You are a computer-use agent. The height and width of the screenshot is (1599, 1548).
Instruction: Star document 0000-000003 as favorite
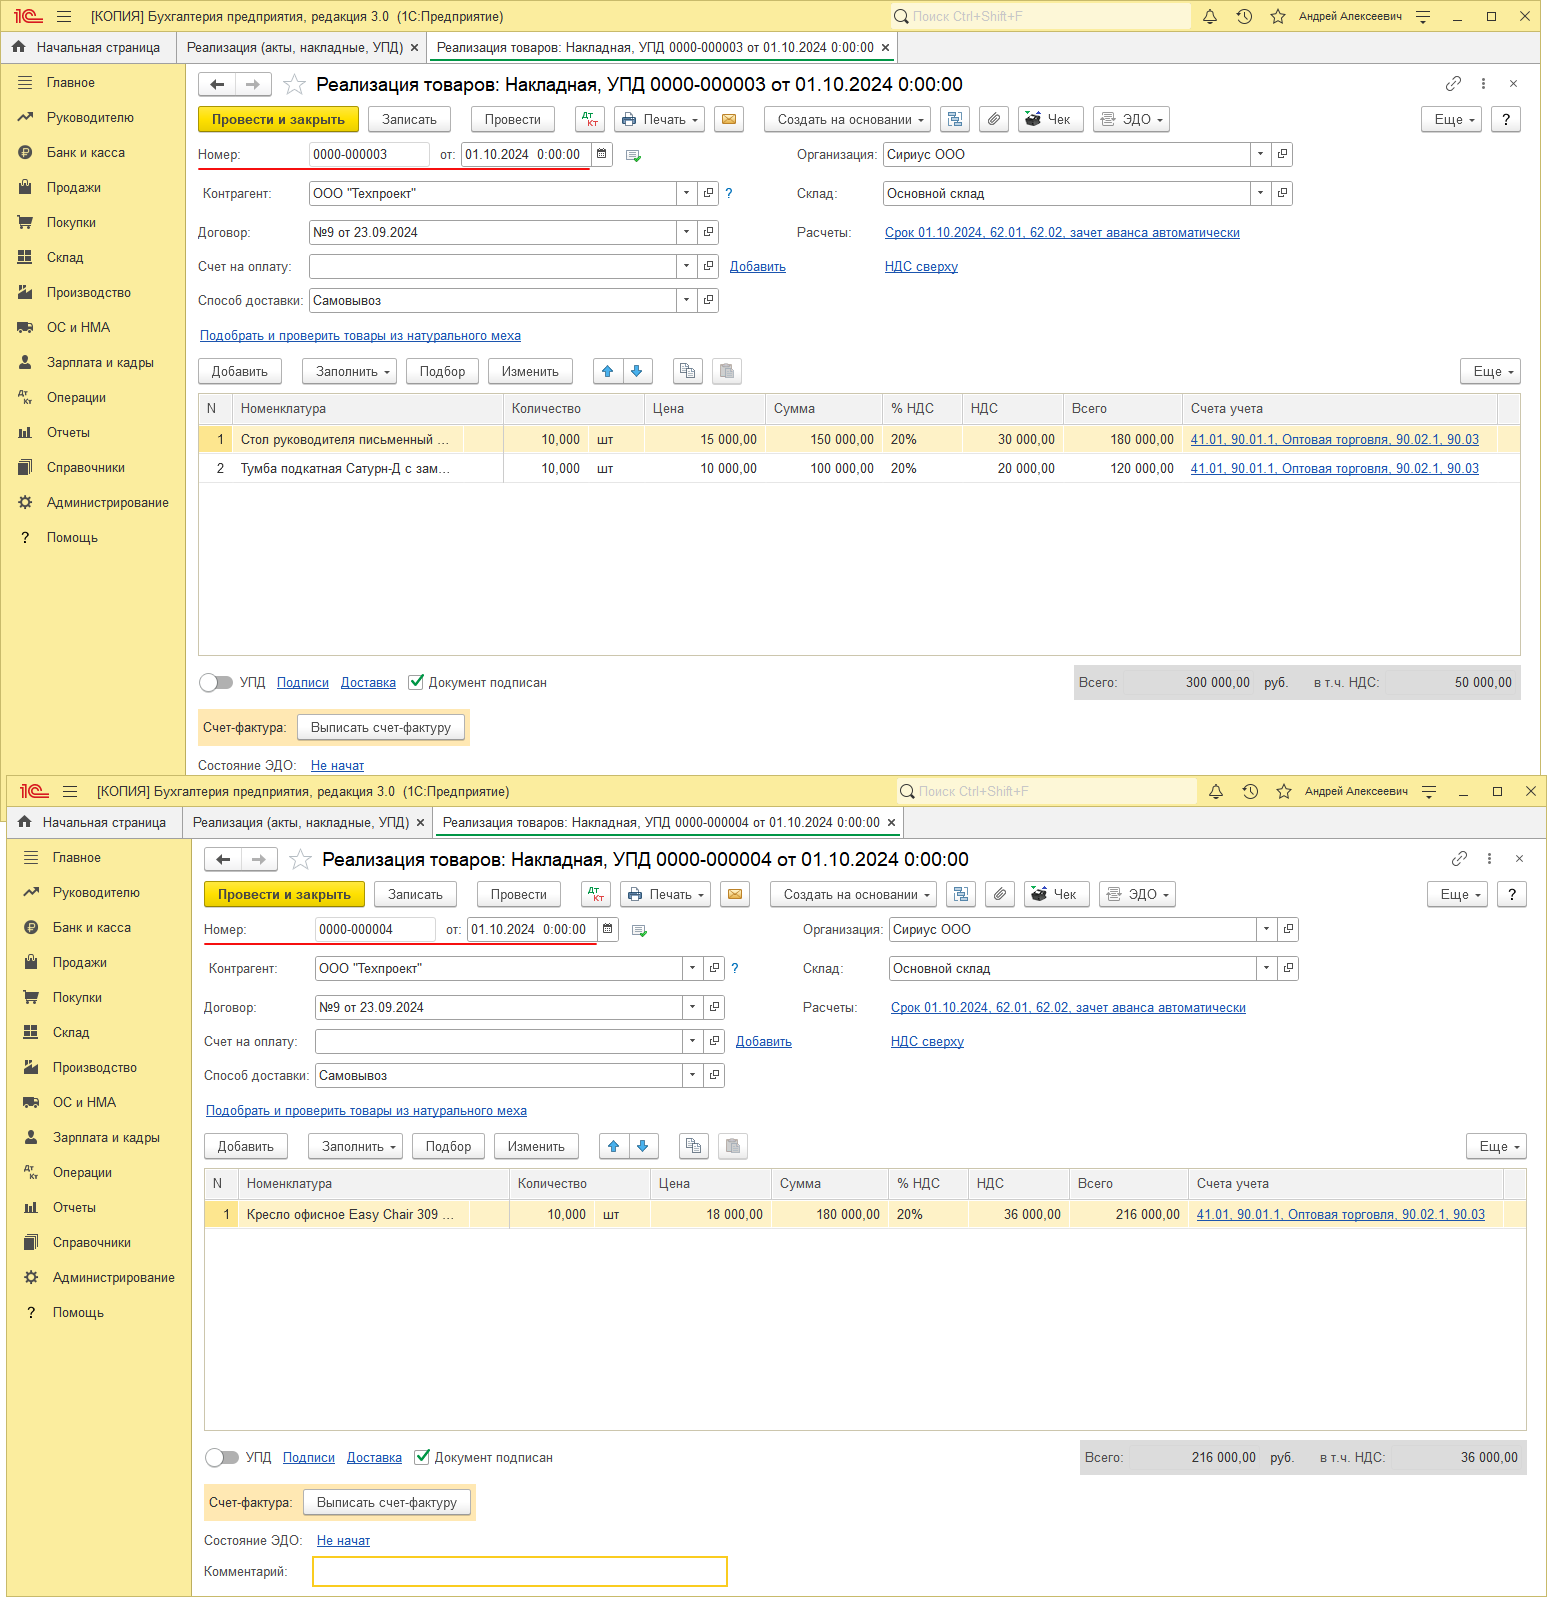(294, 84)
